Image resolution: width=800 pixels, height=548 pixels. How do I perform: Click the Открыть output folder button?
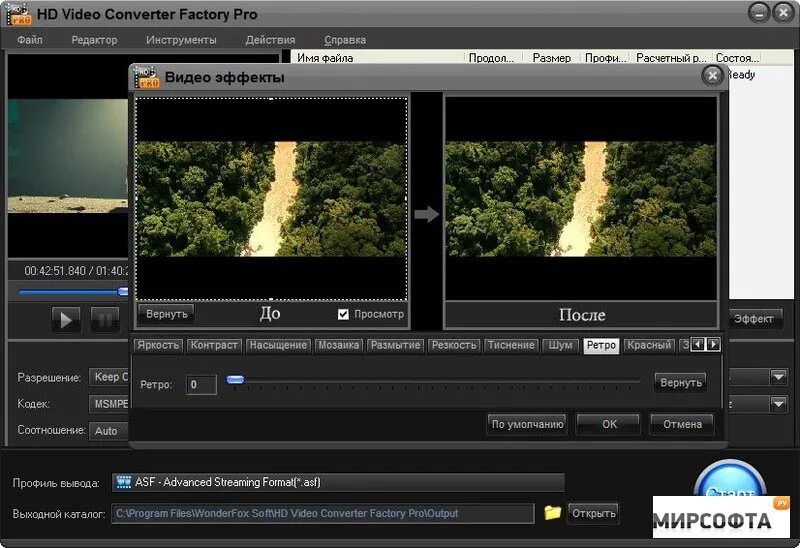pyautogui.click(x=593, y=513)
